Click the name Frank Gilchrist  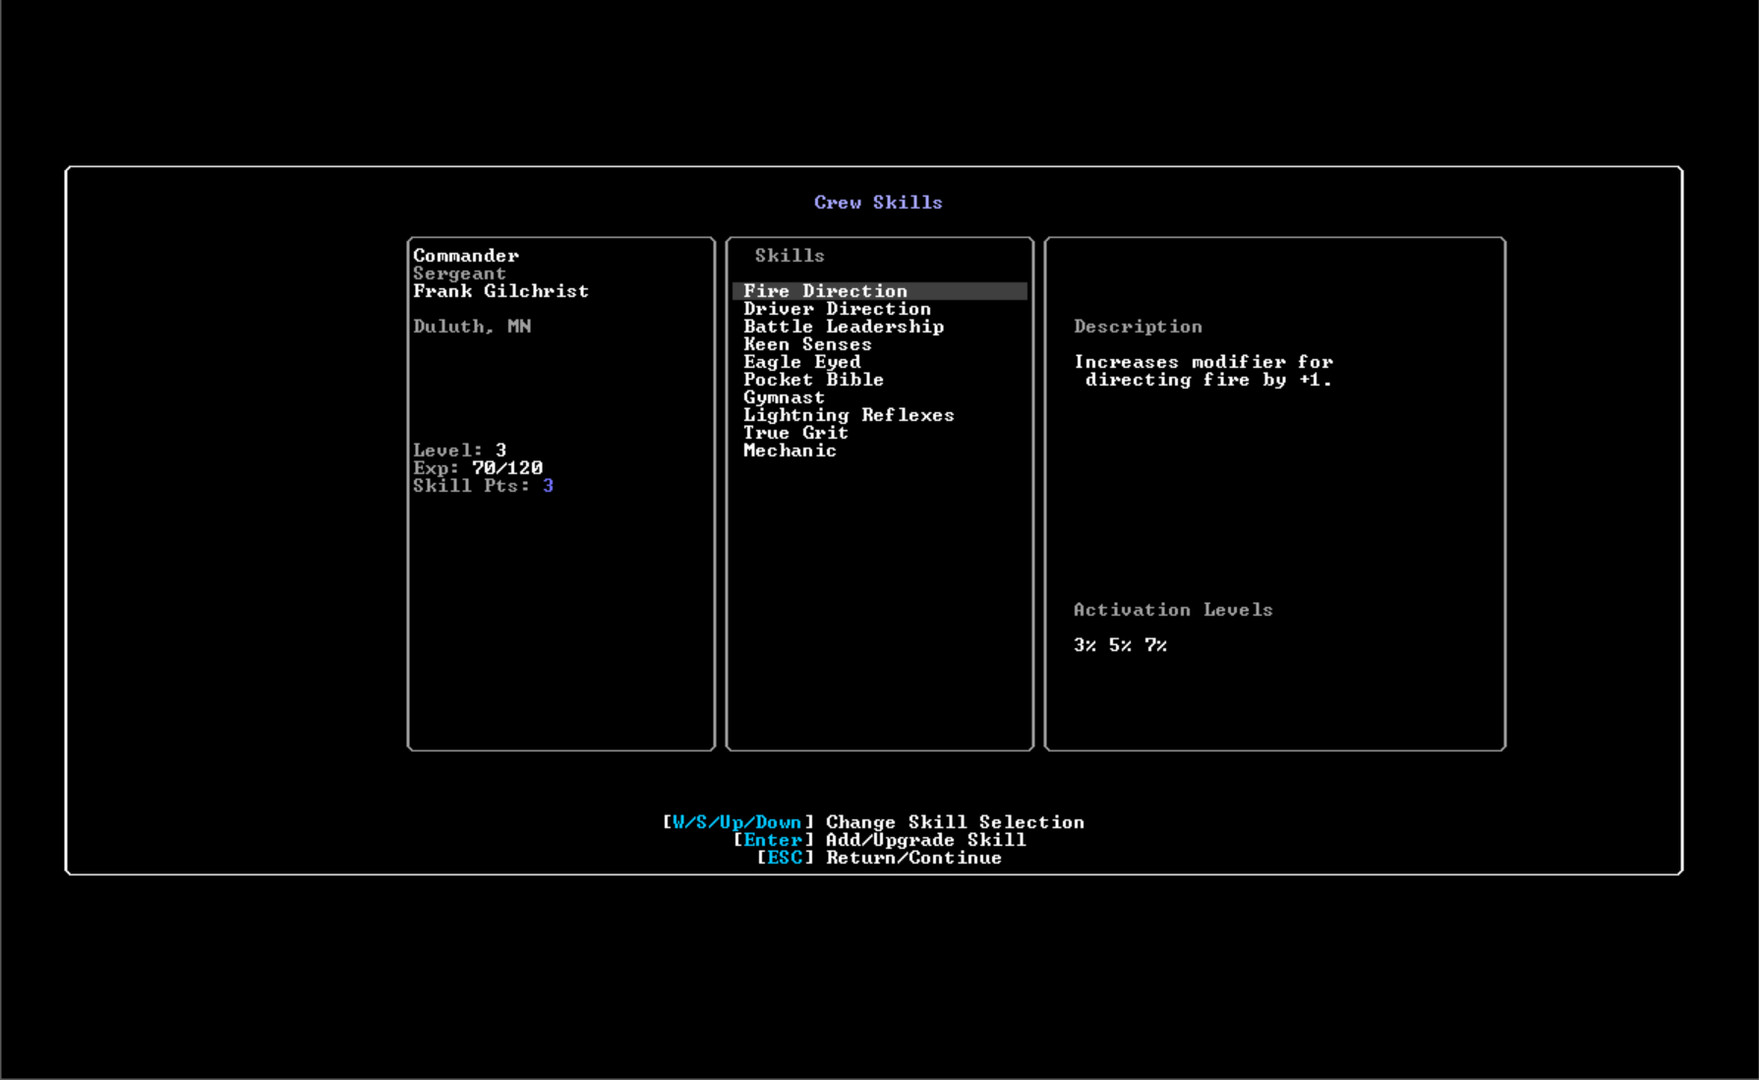click(x=501, y=291)
